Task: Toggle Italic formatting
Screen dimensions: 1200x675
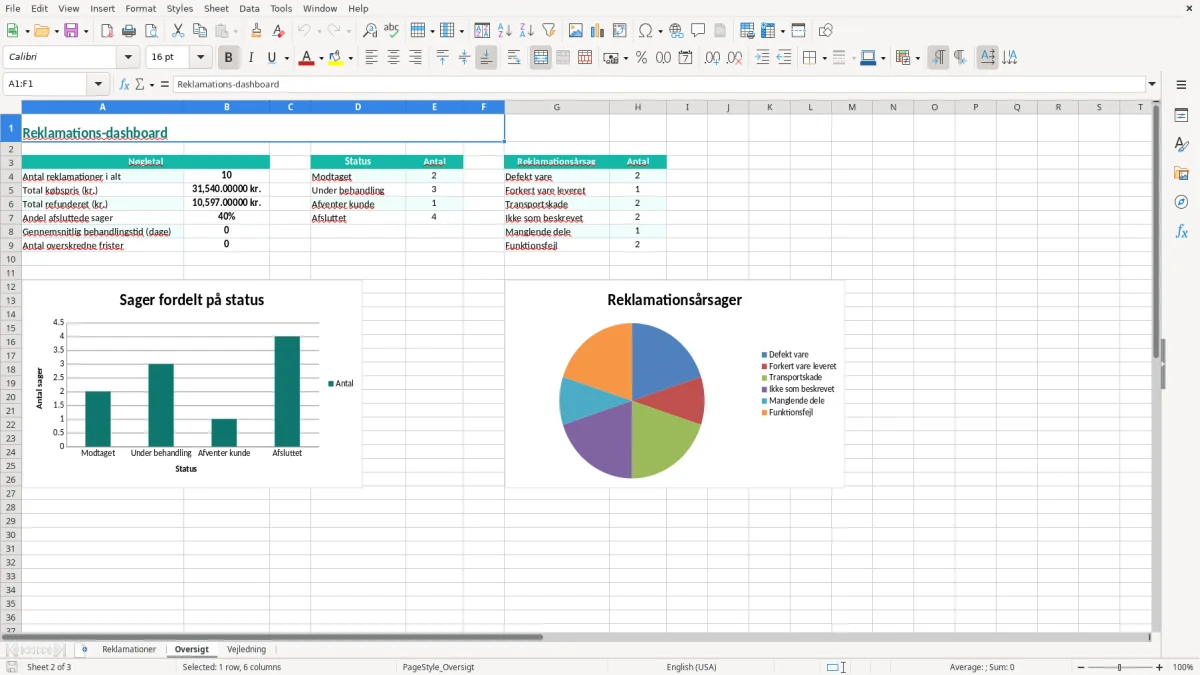Action: tap(251, 58)
